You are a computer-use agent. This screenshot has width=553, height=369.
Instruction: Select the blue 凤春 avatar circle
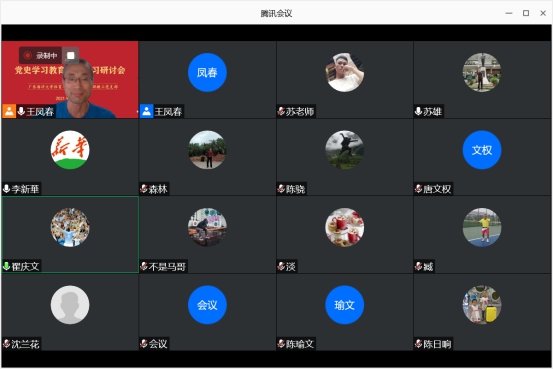click(x=207, y=73)
